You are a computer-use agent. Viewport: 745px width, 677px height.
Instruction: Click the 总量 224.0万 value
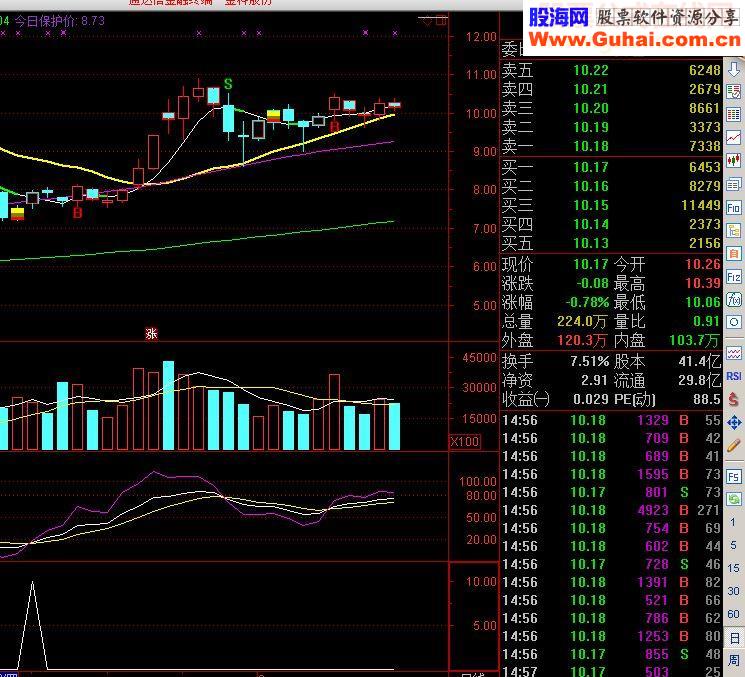[x=582, y=322]
